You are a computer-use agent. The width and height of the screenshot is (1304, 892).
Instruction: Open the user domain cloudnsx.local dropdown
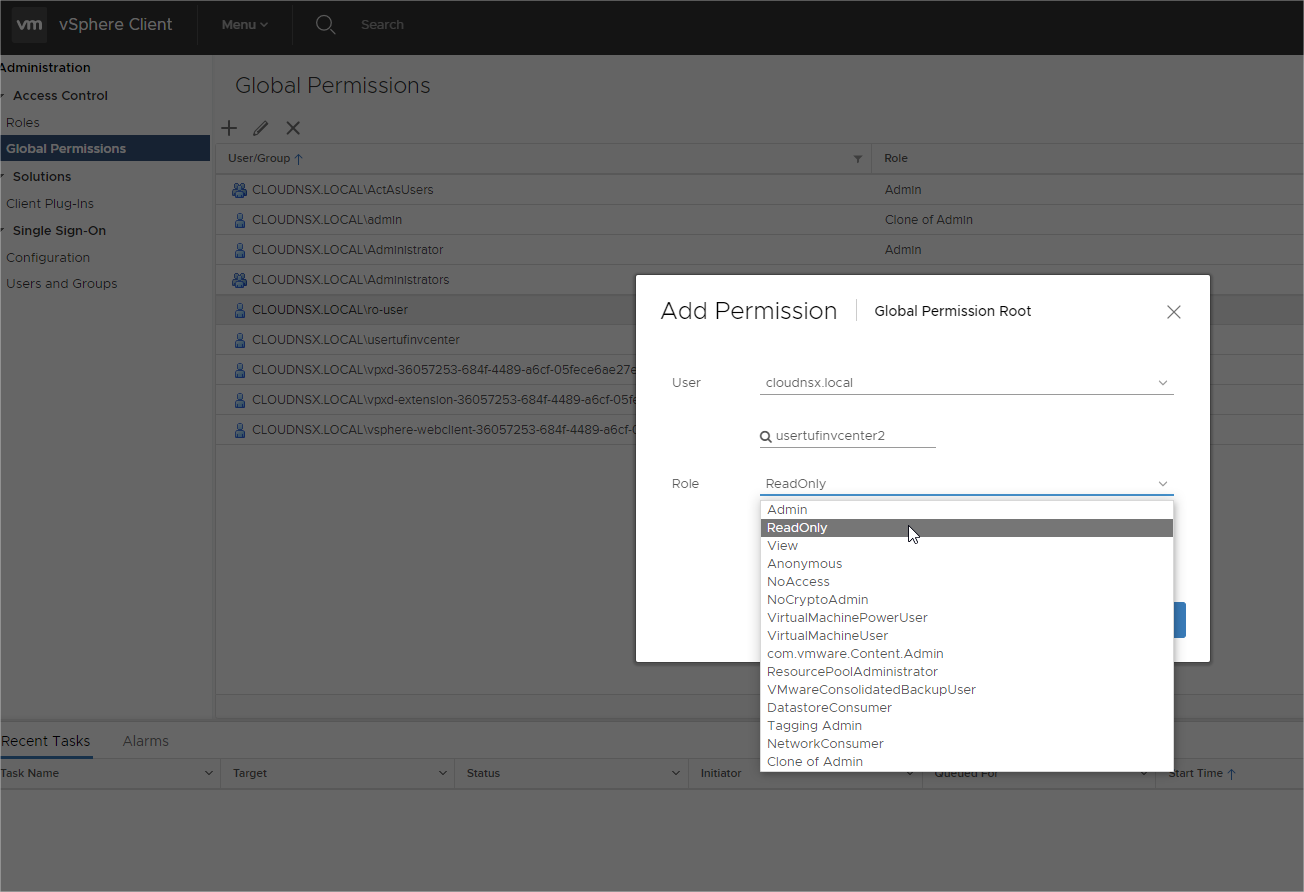point(966,383)
